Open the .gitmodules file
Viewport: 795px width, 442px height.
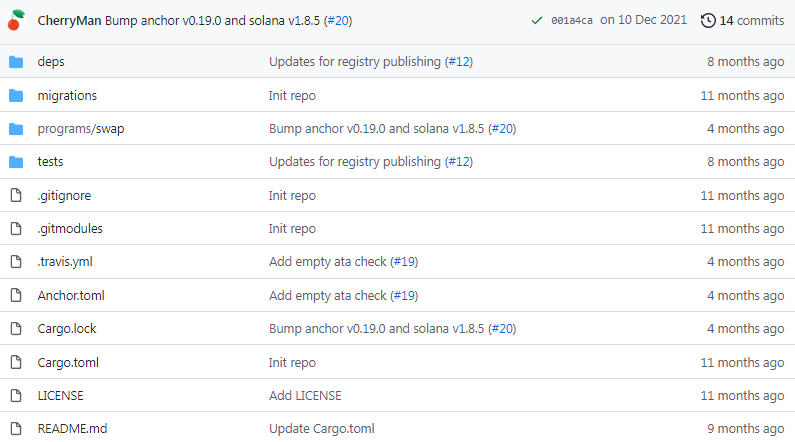pos(70,229)
